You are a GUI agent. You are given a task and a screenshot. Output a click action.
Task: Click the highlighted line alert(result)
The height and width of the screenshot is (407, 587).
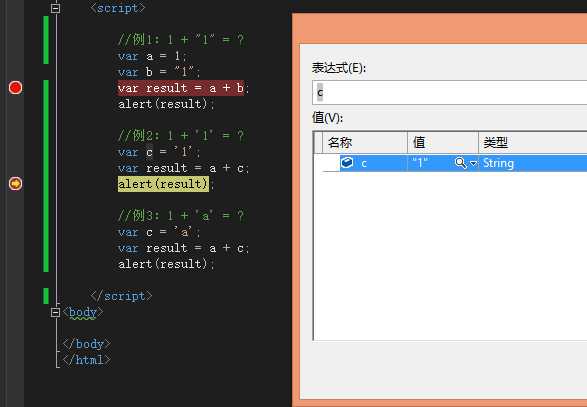[x=165, y=184]
